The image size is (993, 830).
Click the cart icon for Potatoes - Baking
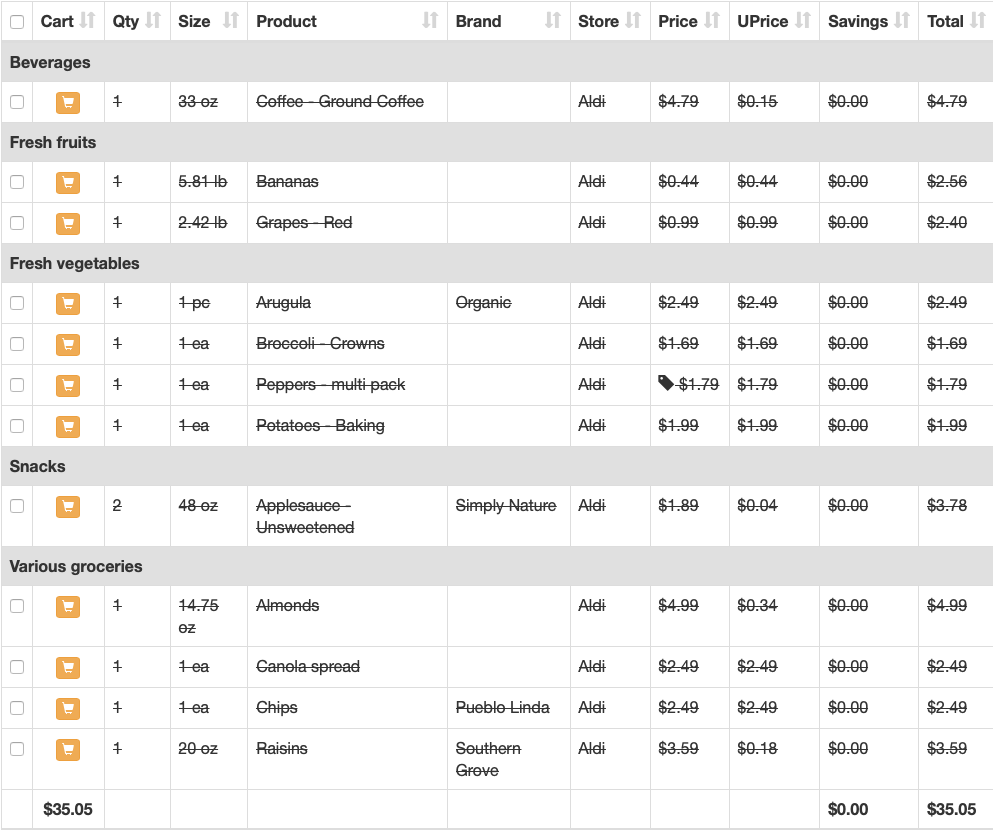point(68,427)
